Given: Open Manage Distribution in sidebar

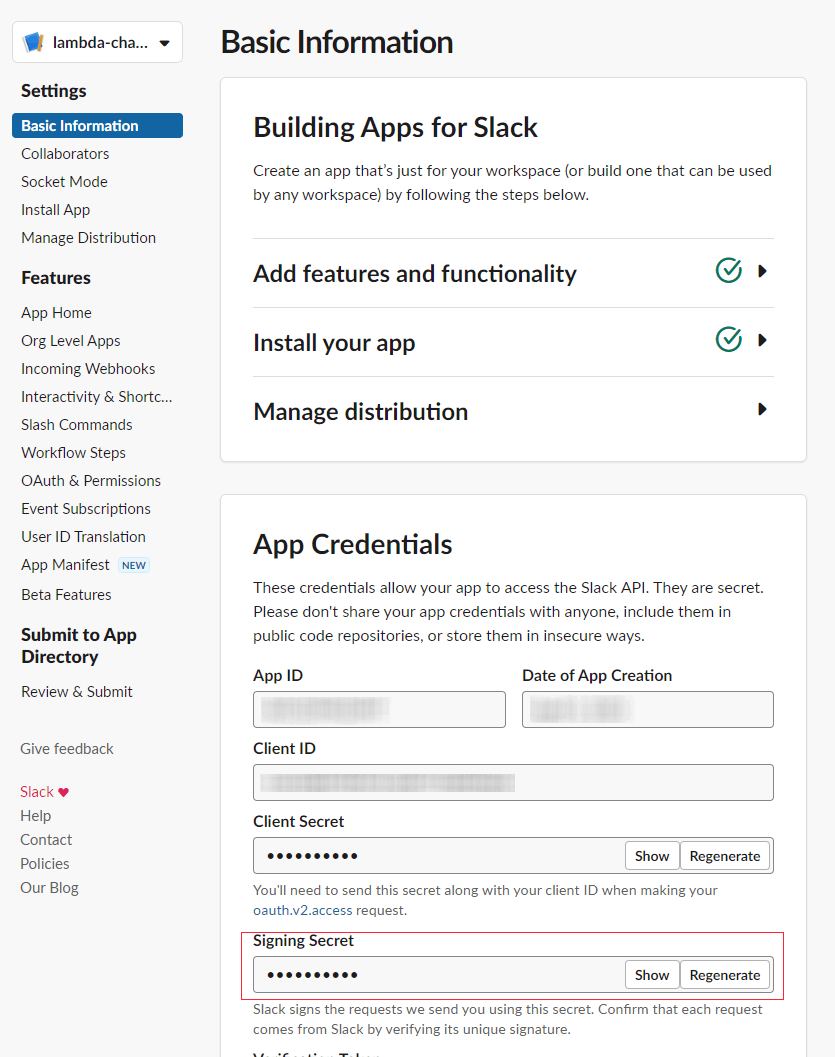Looking at the screenshot, I should (88, 238).
